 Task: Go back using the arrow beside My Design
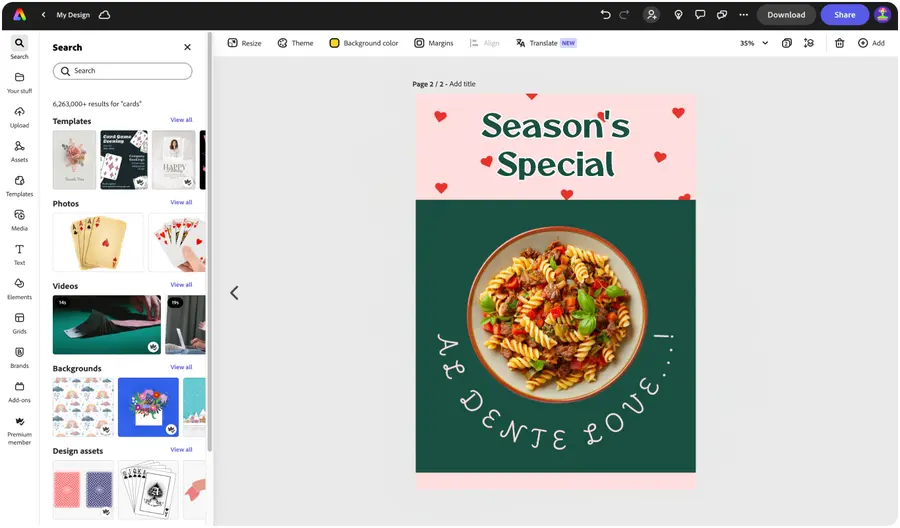pos(44,15)
